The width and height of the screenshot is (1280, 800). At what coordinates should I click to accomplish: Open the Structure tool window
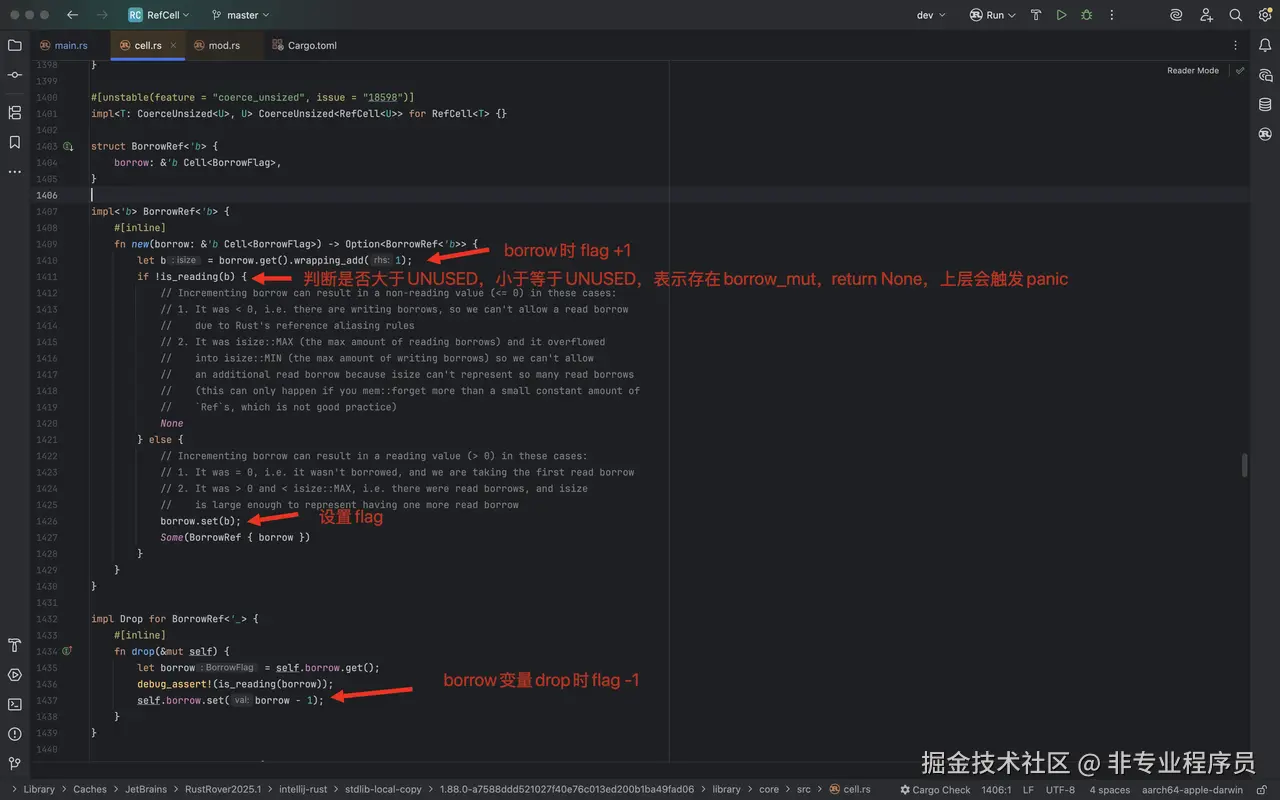click(x=15, y=113)
